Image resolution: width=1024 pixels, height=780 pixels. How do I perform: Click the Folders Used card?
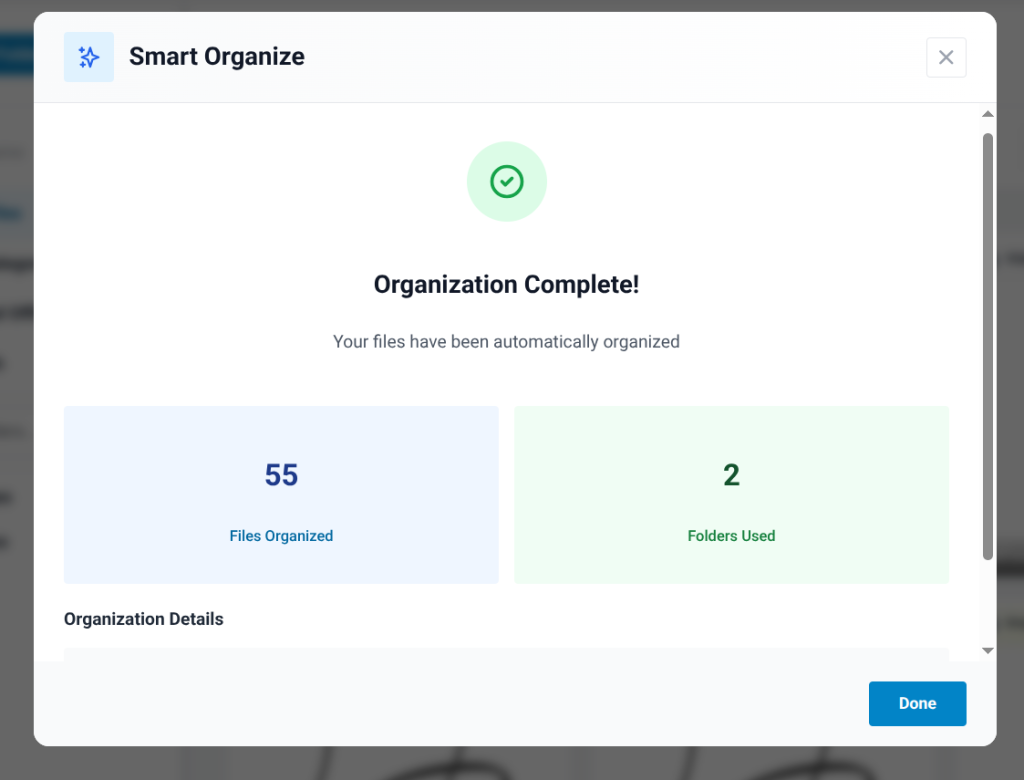pos(731,495)
